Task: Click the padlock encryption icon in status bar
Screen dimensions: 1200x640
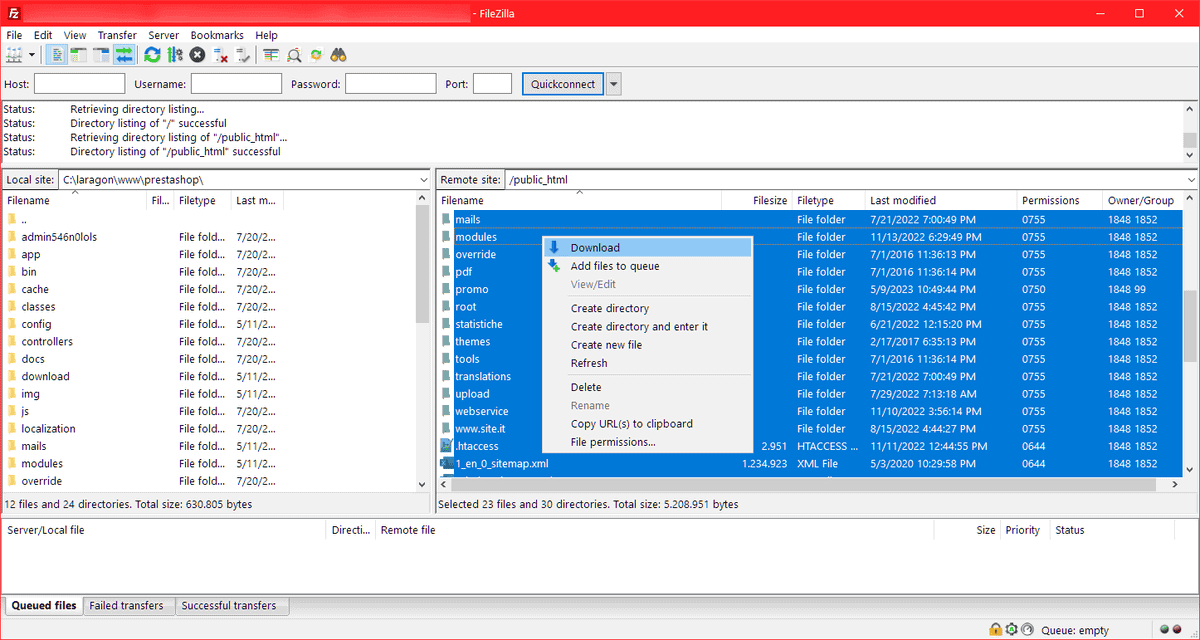Action: pos(995,630)
